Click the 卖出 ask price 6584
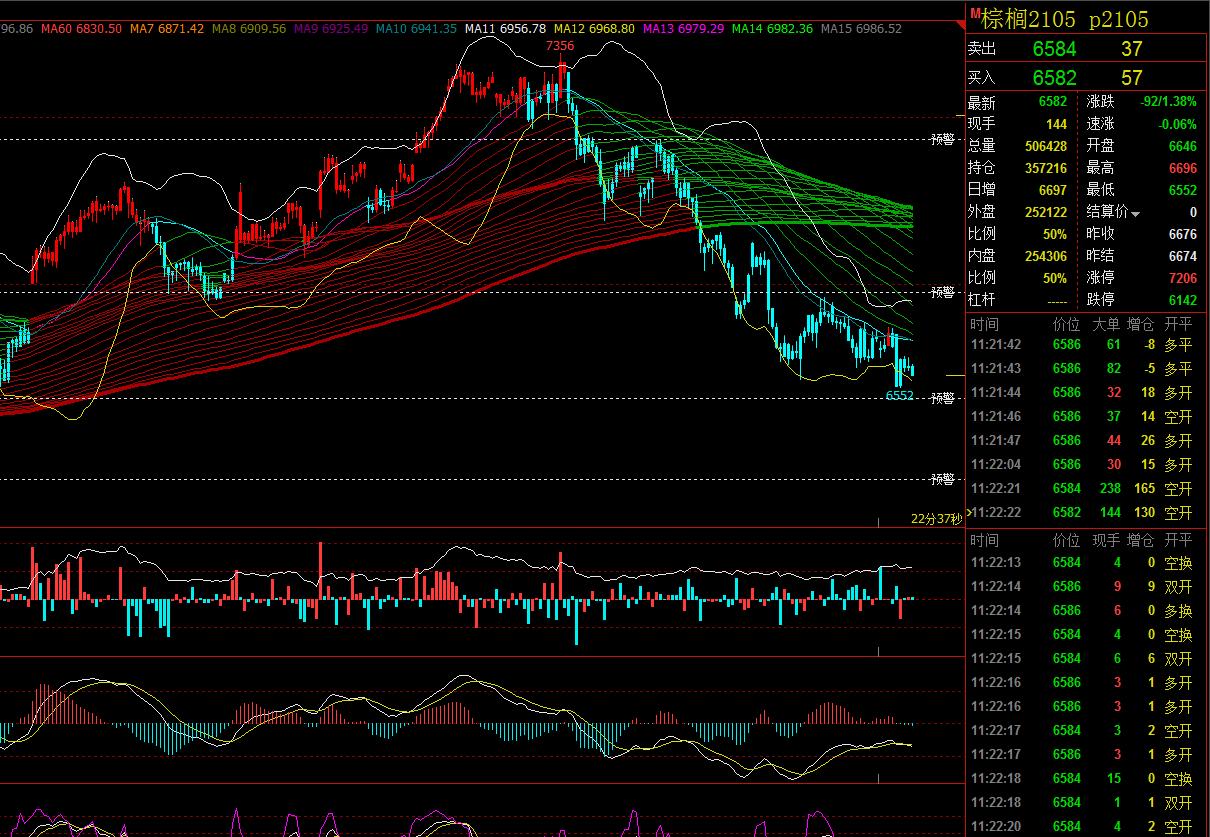This screenshot has height=837, width=1210. (x=1054, y=49)
